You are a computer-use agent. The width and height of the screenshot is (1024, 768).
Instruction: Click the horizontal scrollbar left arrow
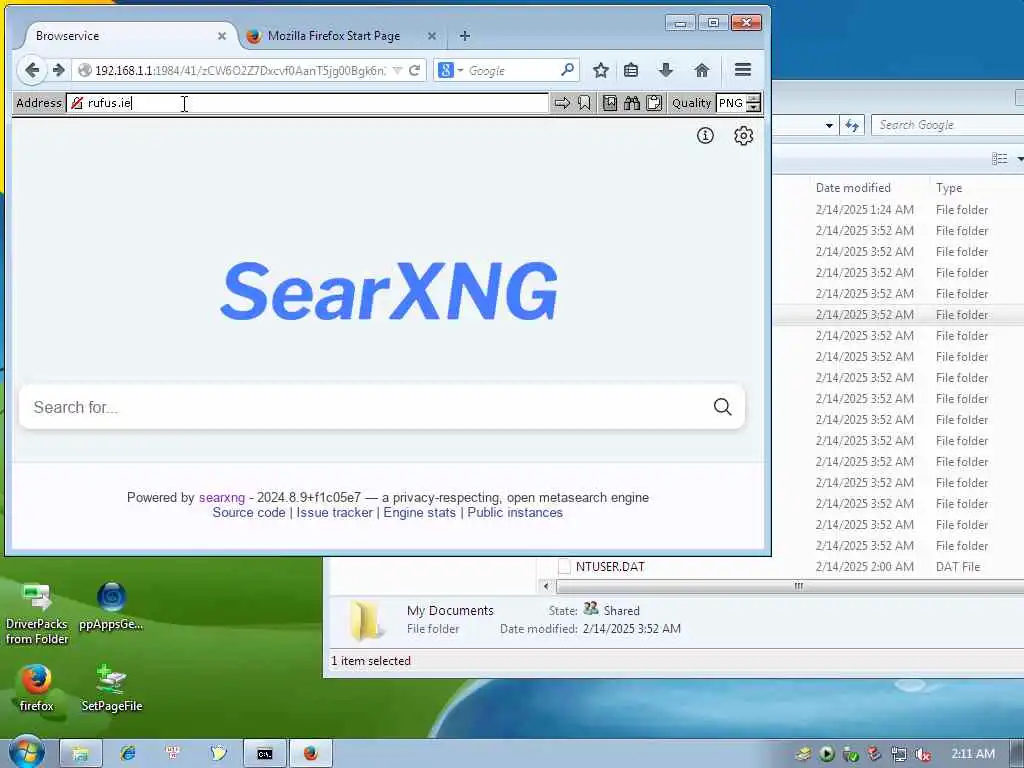(547, 586)
